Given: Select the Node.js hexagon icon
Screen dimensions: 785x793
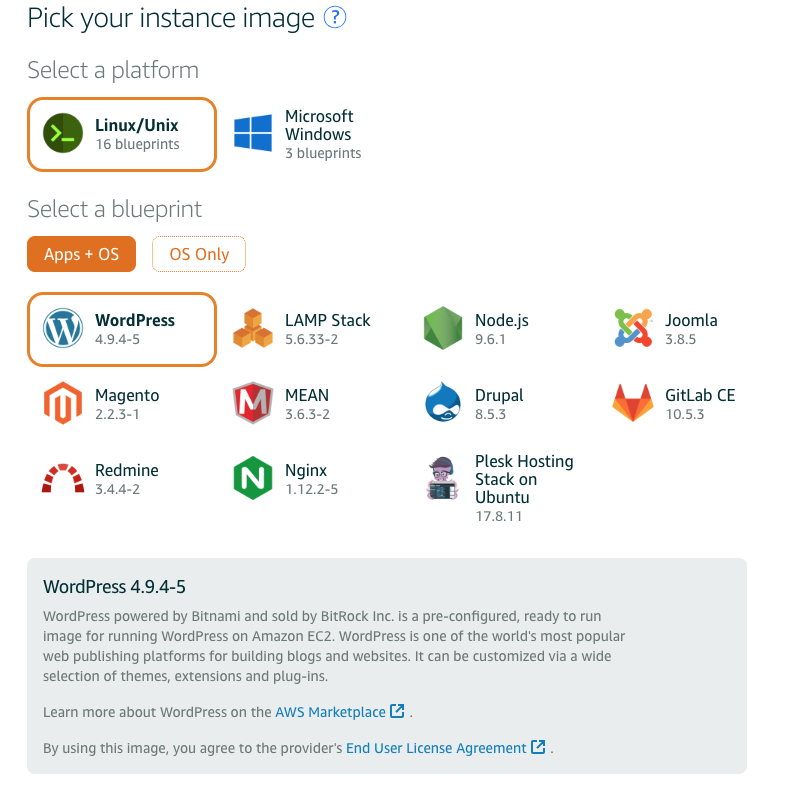Looking at the screenshot, I should click(443, 329).
